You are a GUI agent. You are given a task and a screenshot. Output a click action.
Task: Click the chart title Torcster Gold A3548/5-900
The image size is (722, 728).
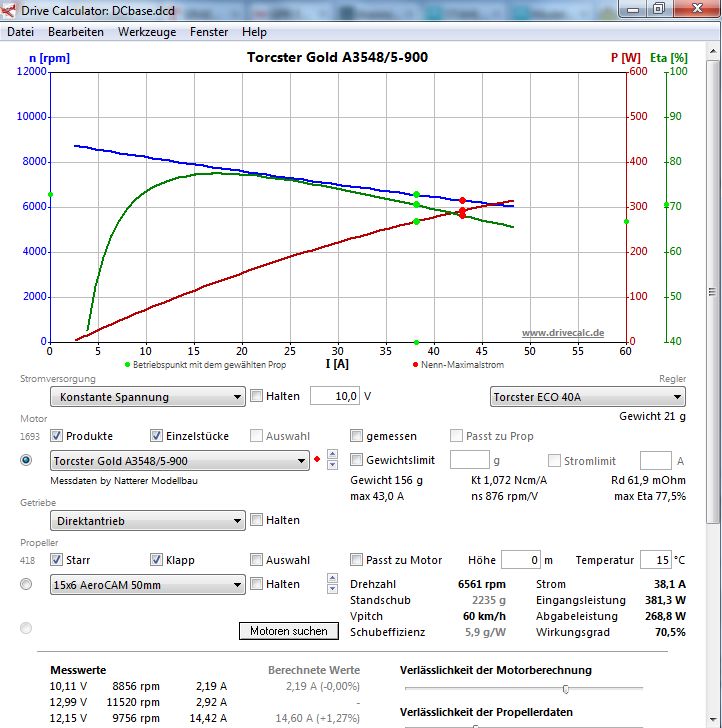(x=337, y=57)
